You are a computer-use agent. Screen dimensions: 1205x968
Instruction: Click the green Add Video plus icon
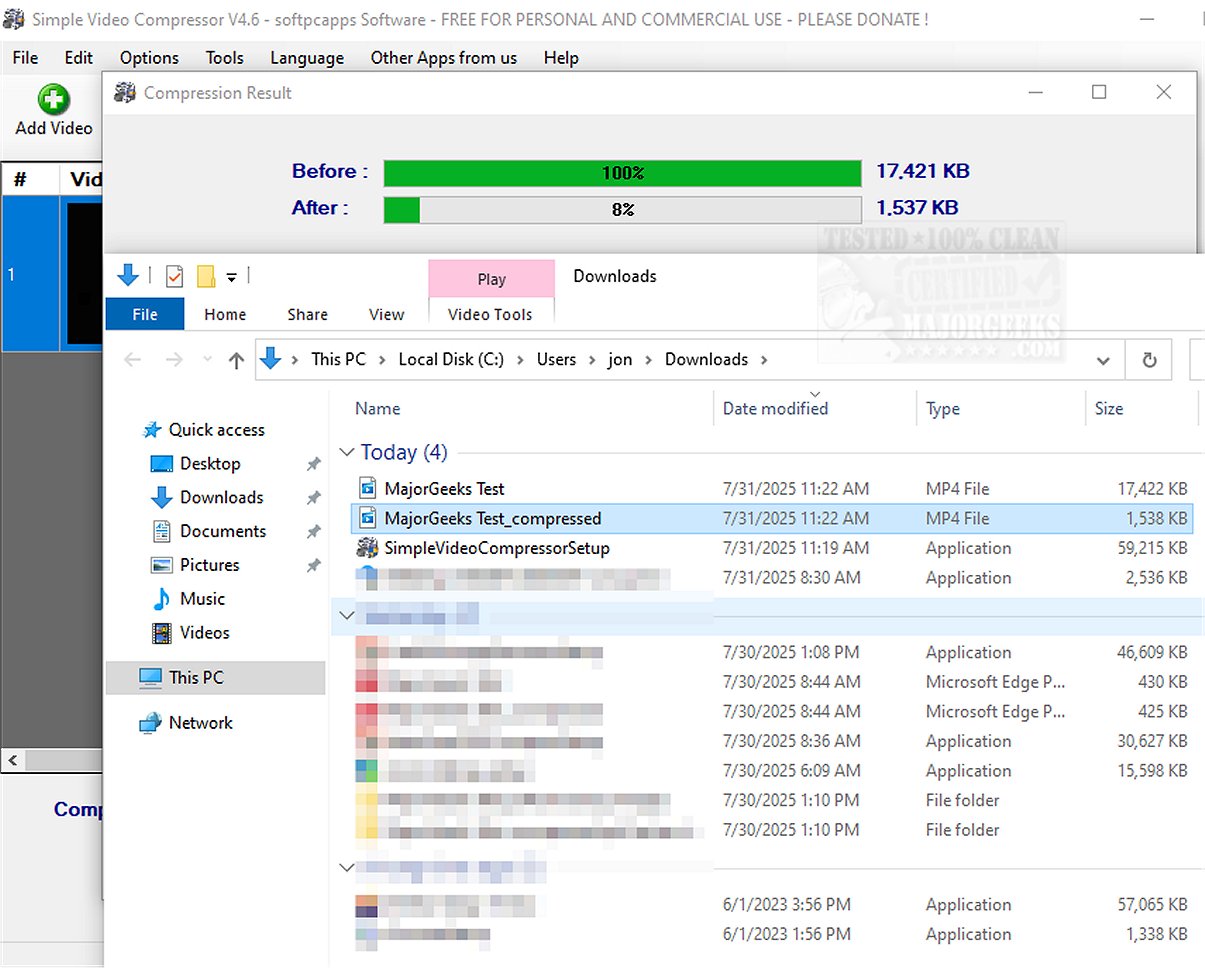(x=53, y=100)
